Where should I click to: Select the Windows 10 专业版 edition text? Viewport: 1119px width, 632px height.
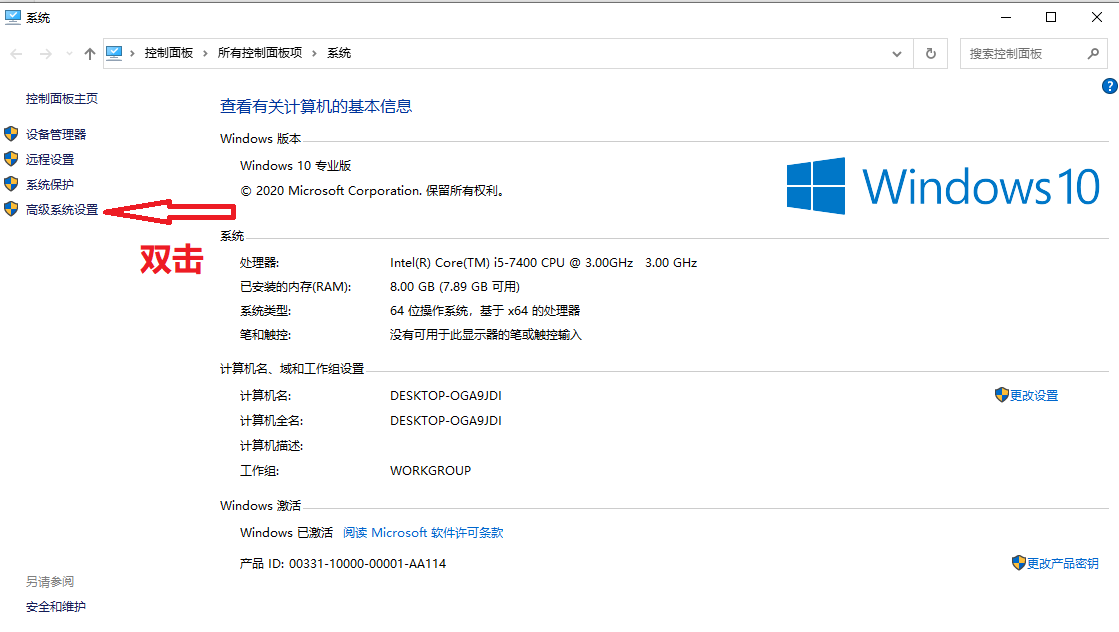coord(295,165)
